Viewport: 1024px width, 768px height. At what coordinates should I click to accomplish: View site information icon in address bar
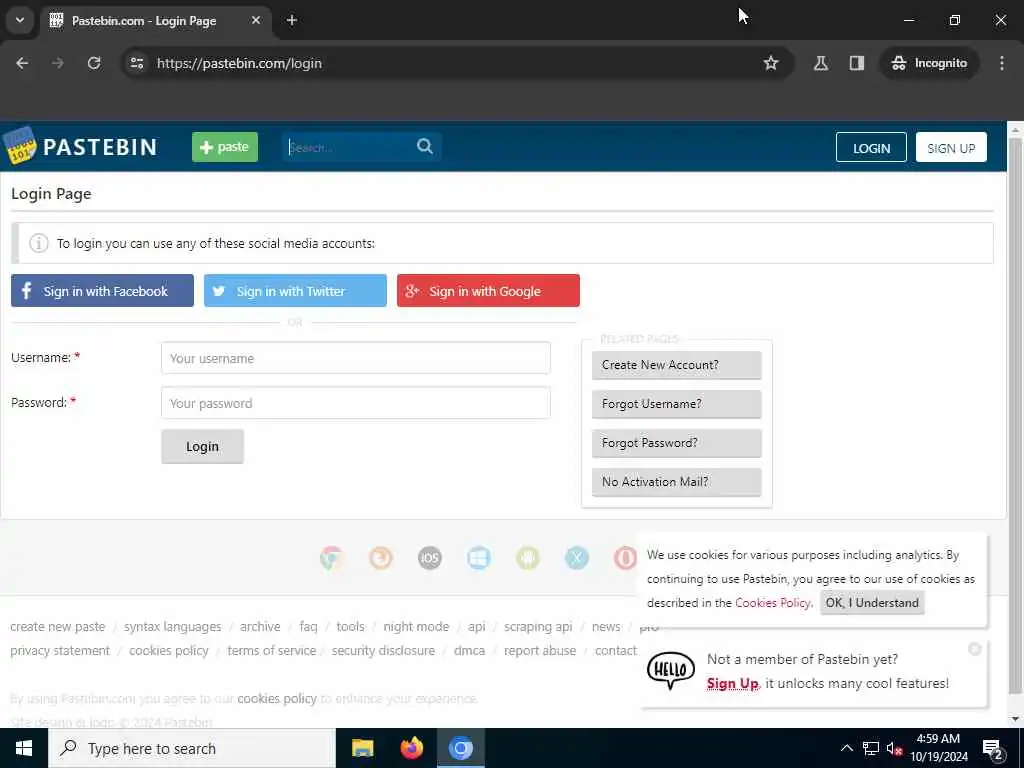137,63
